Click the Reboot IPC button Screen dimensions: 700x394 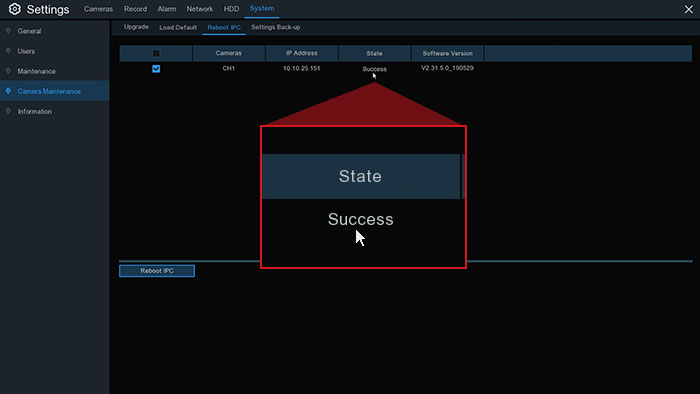pos(157,271)
